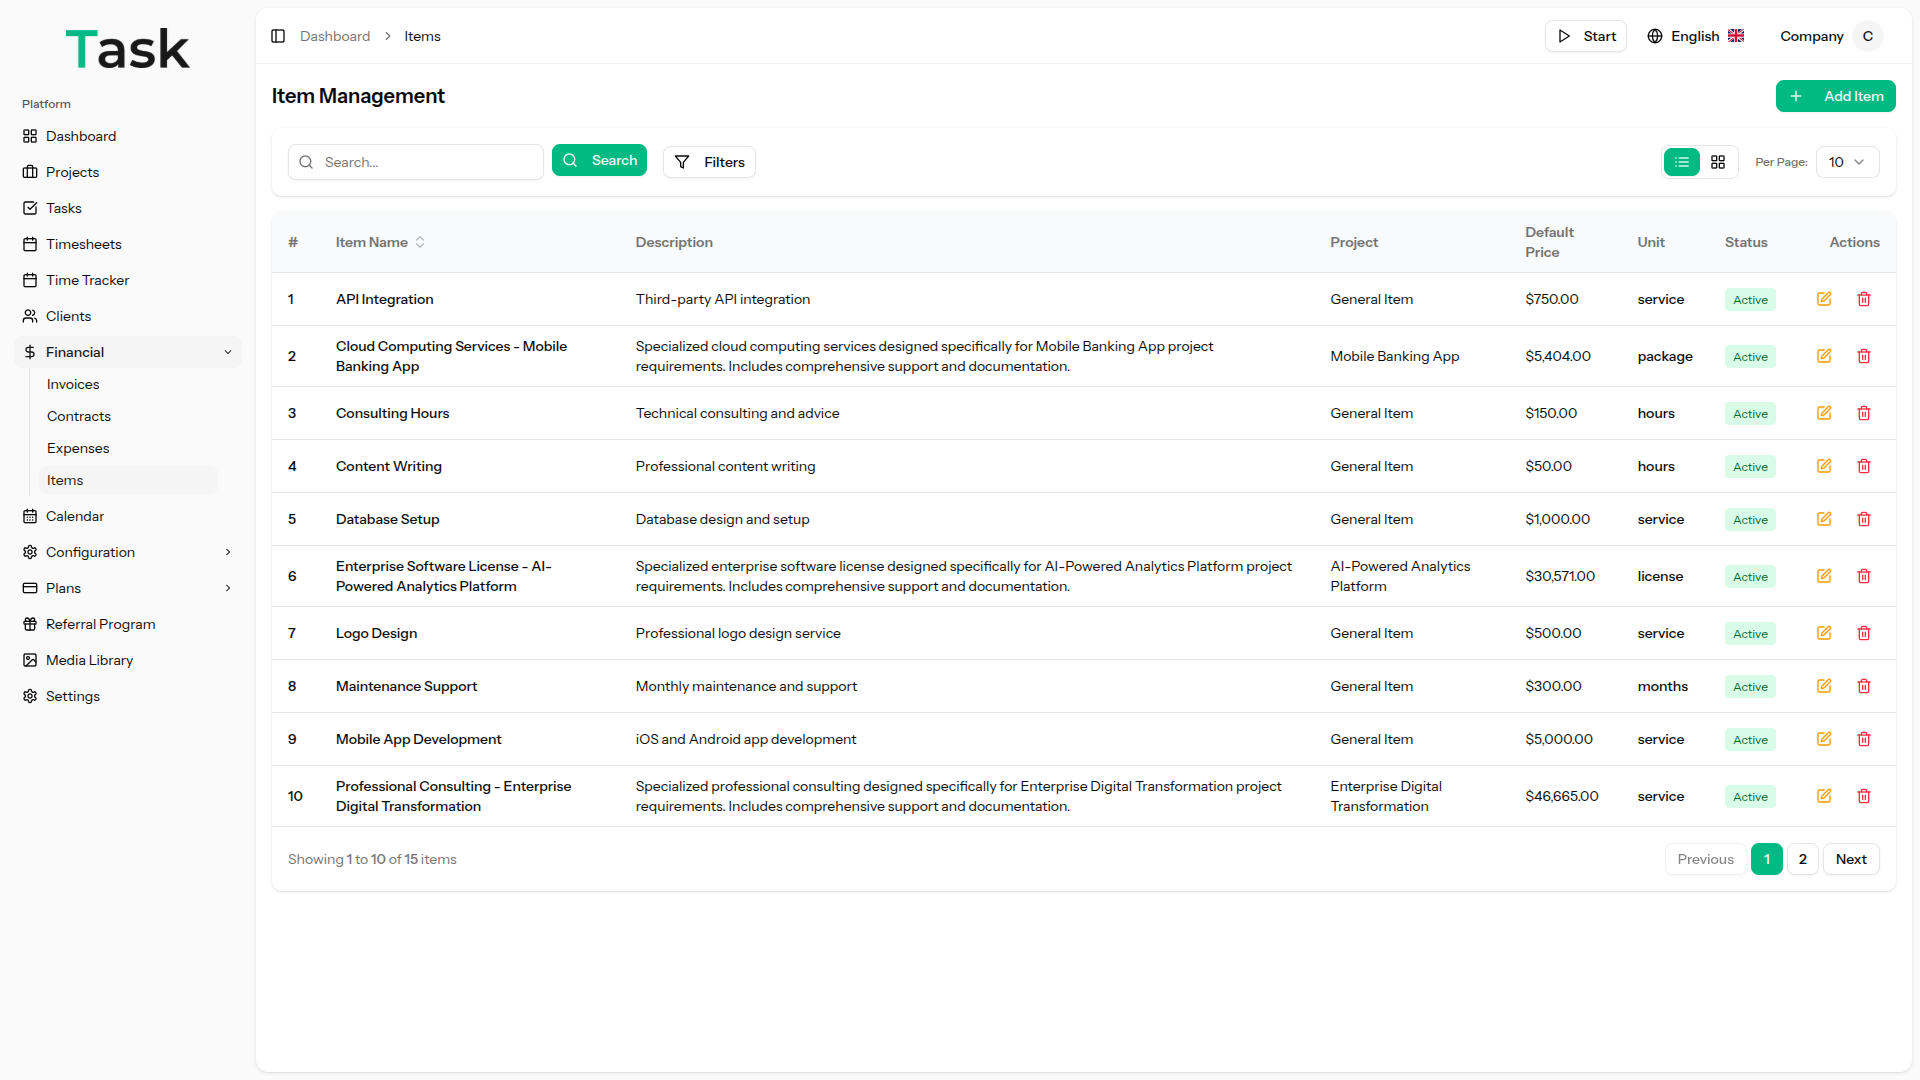1920x1080 pixels.
Task: Toggle the sidebar panel icon
Action: pos(278,36)
